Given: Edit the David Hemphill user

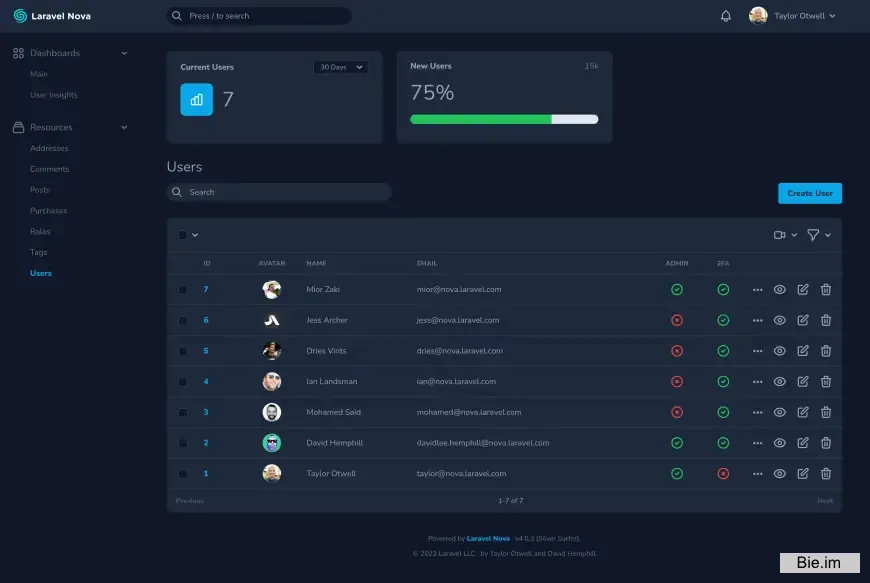Looking at the screenshot, I should tap(803, 443).
